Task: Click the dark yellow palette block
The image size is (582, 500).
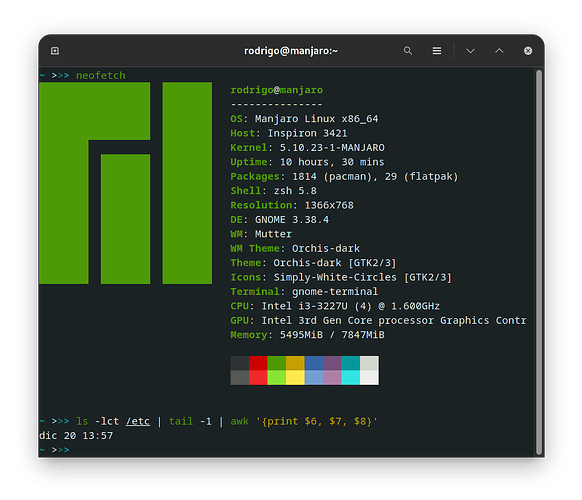Action: (x=295, y=363)
